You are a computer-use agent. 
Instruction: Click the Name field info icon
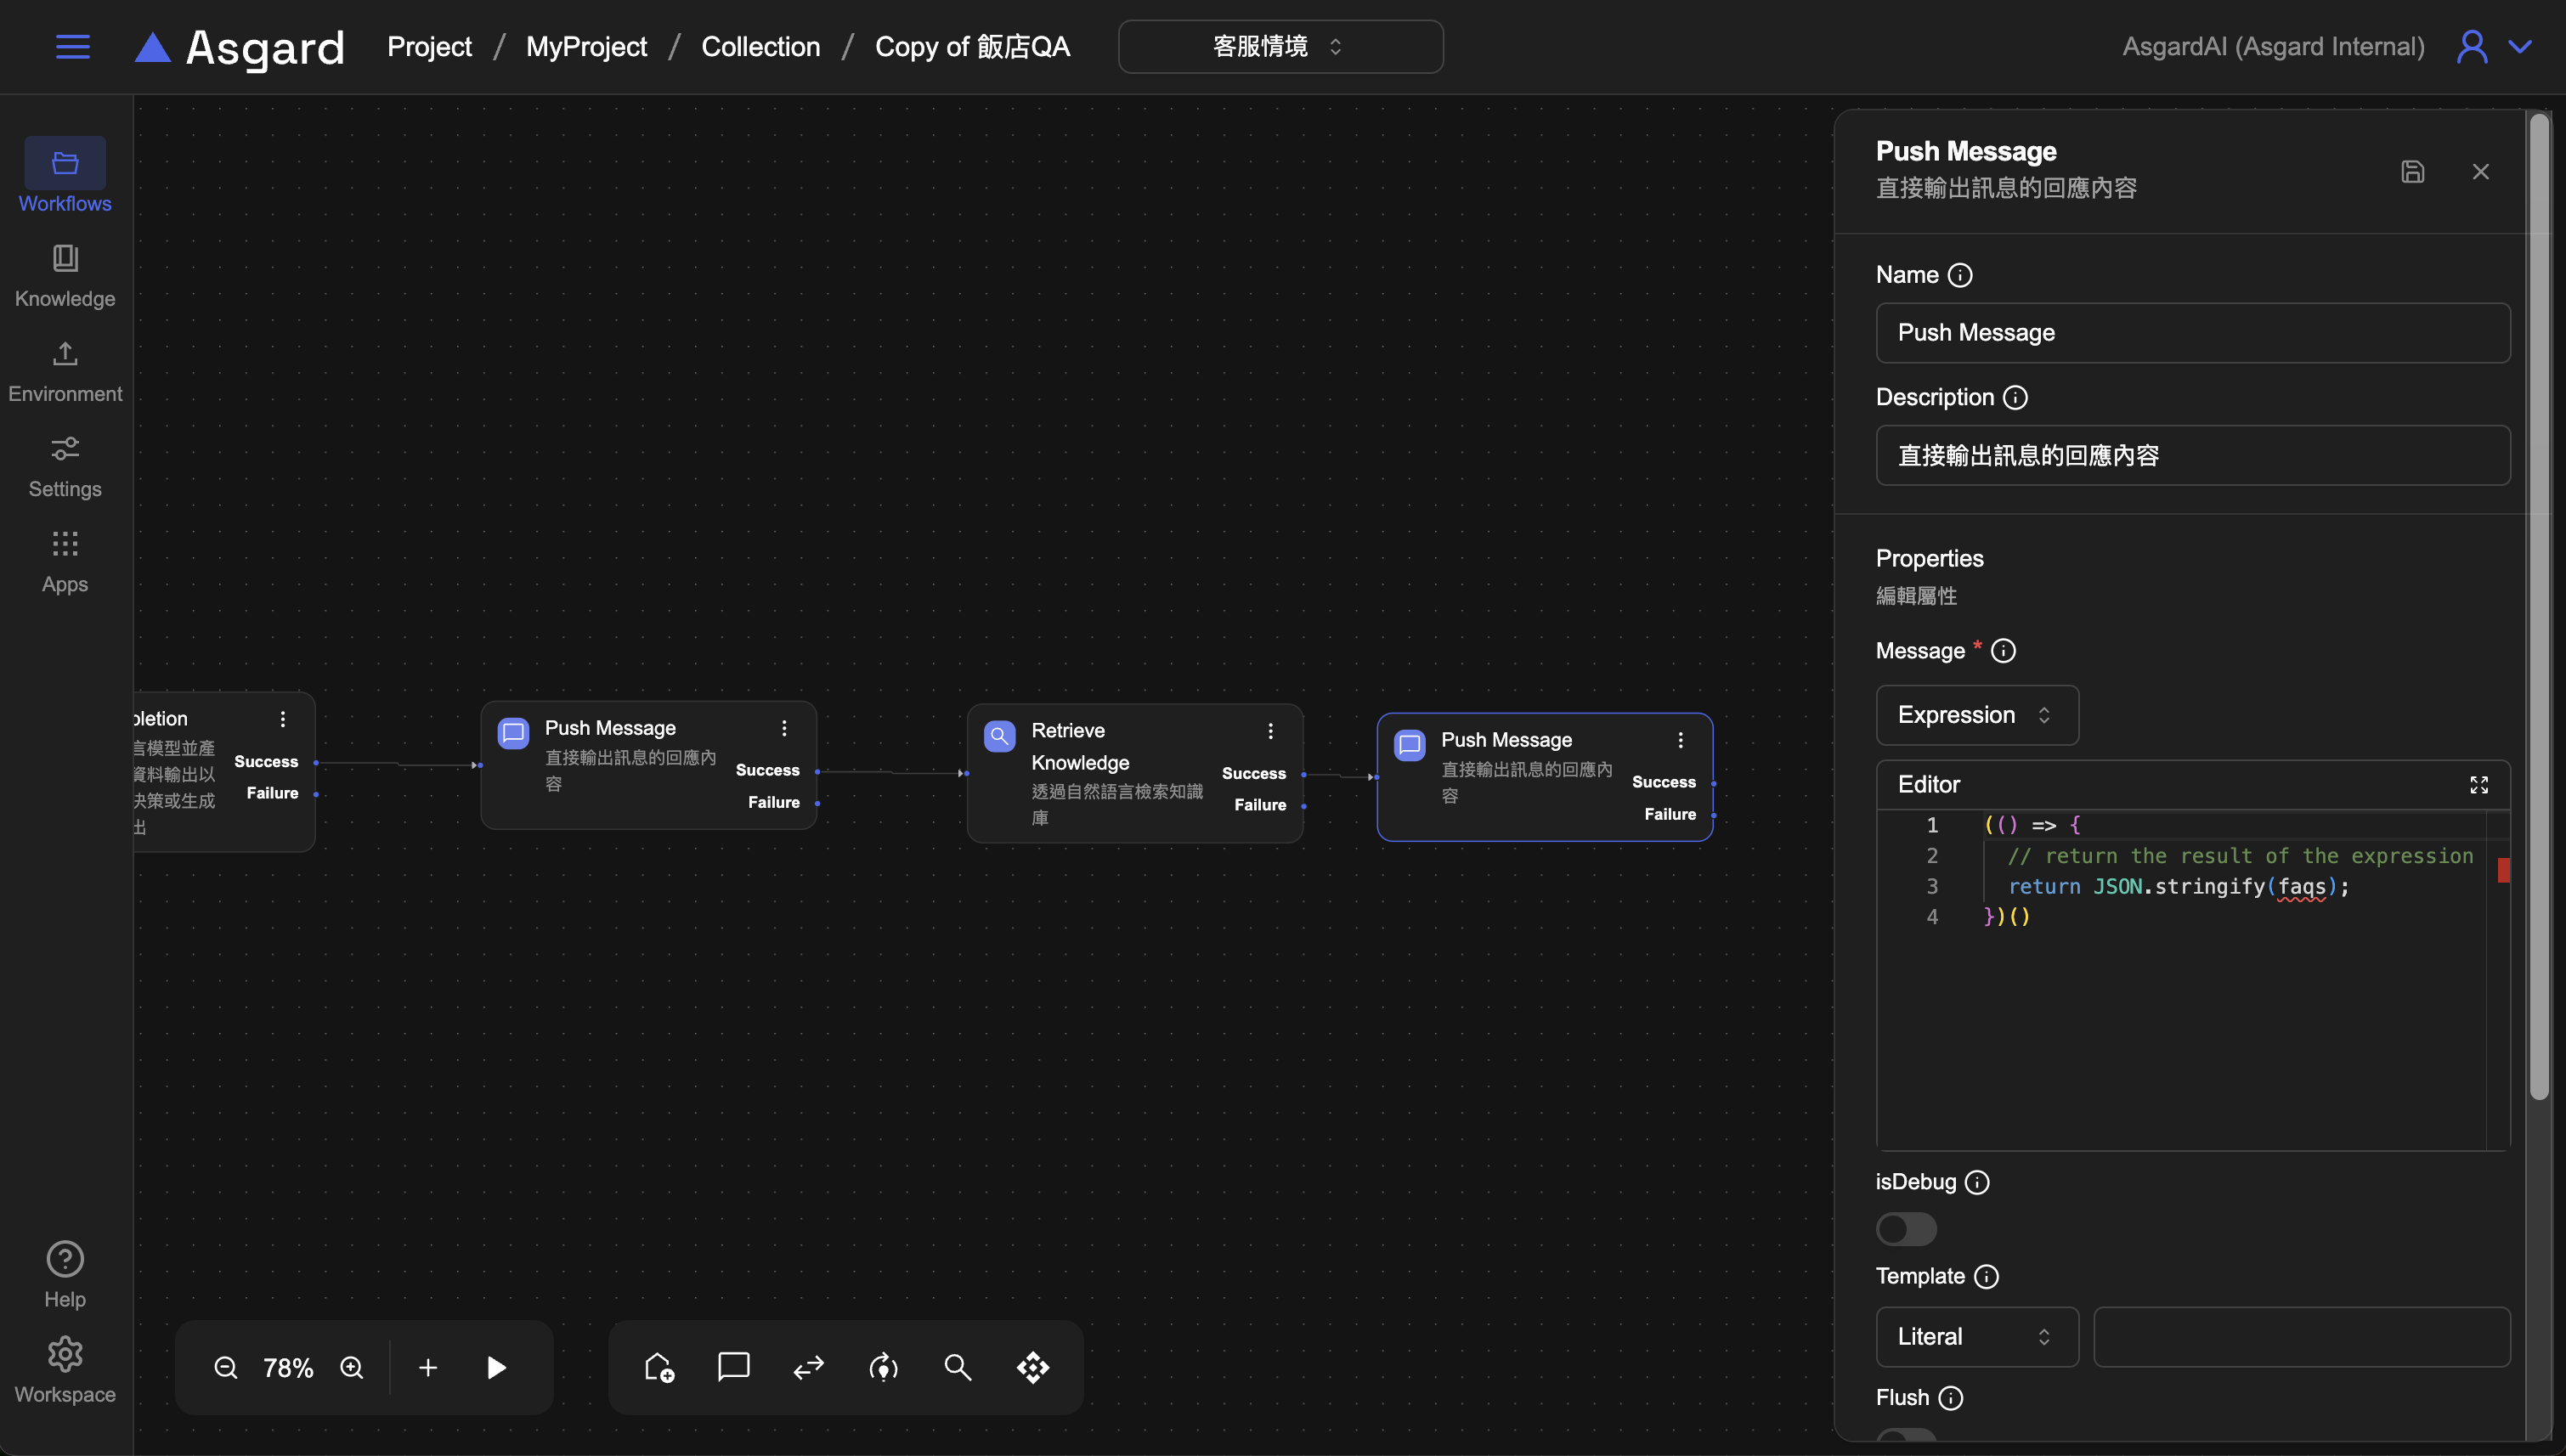(1960, 275)
